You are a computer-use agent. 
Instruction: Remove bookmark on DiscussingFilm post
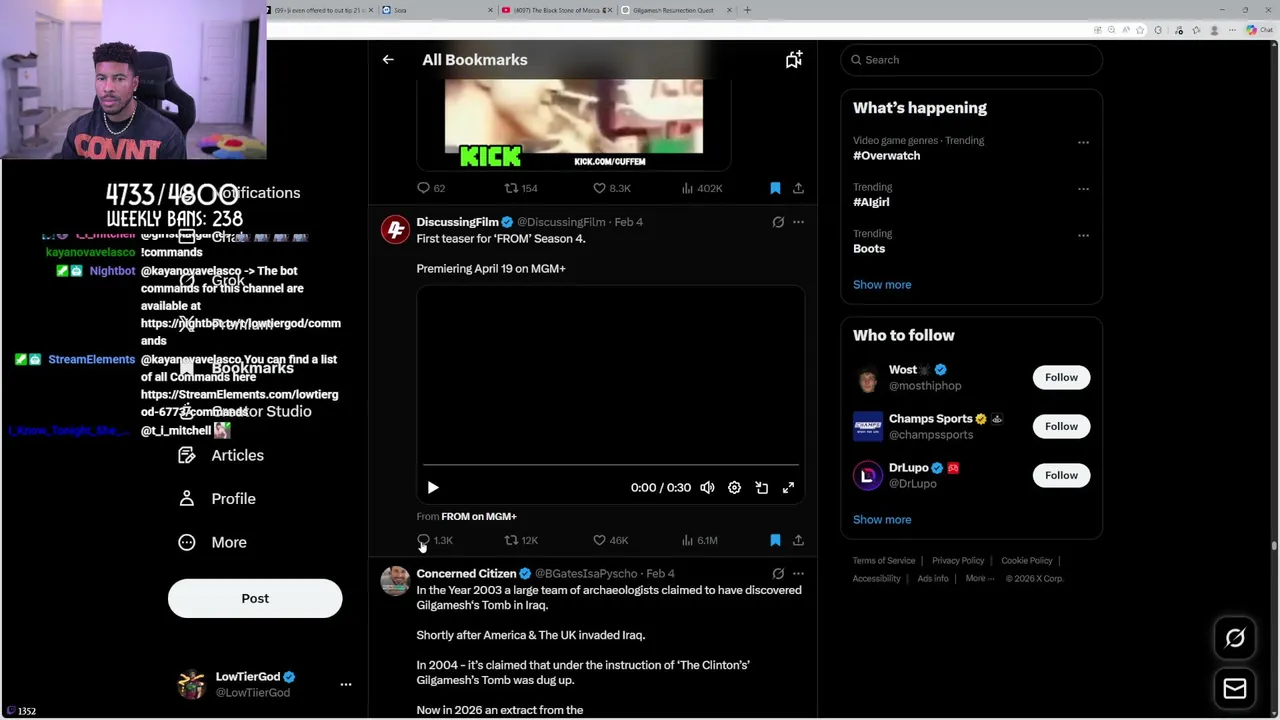coord(775,540)
